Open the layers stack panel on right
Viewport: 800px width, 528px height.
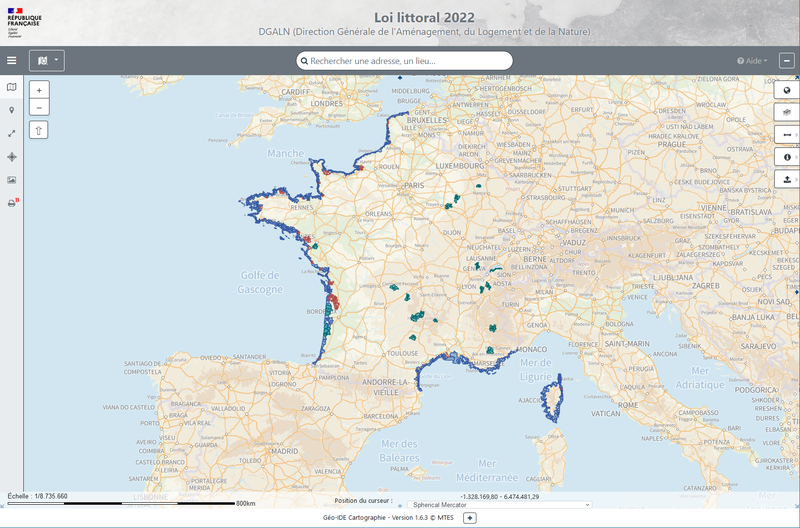pyautogui.click(x=787, y=113)
